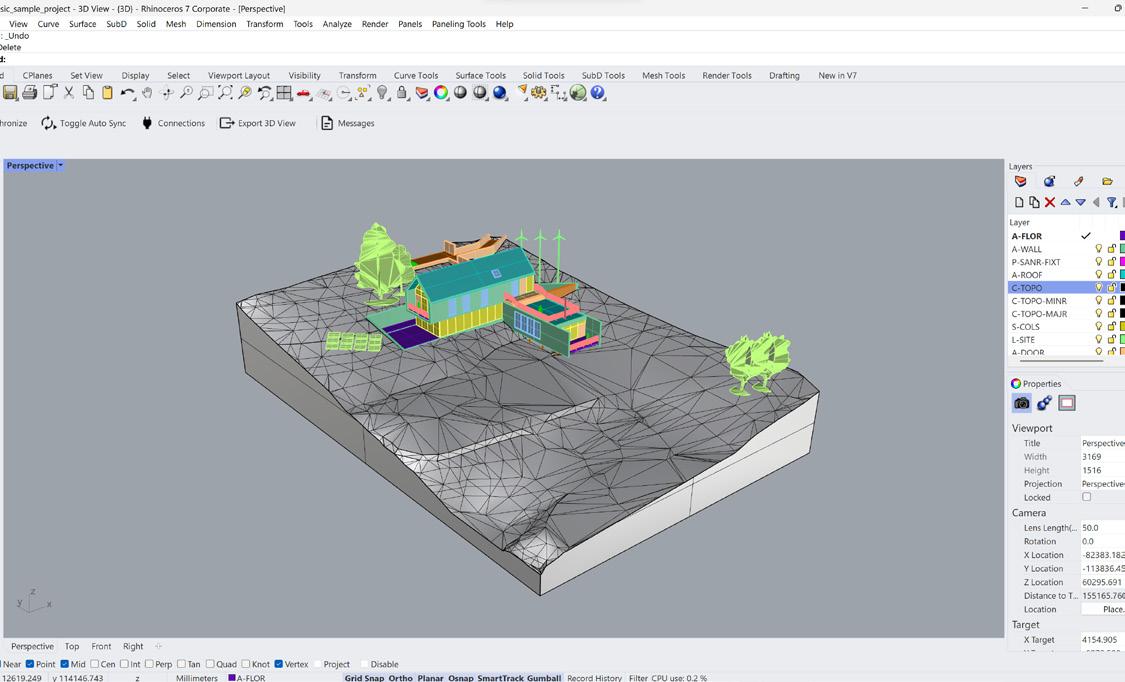Click the Undo arrow icon
Screen dimensions: 1125x682
pos(127,93)
